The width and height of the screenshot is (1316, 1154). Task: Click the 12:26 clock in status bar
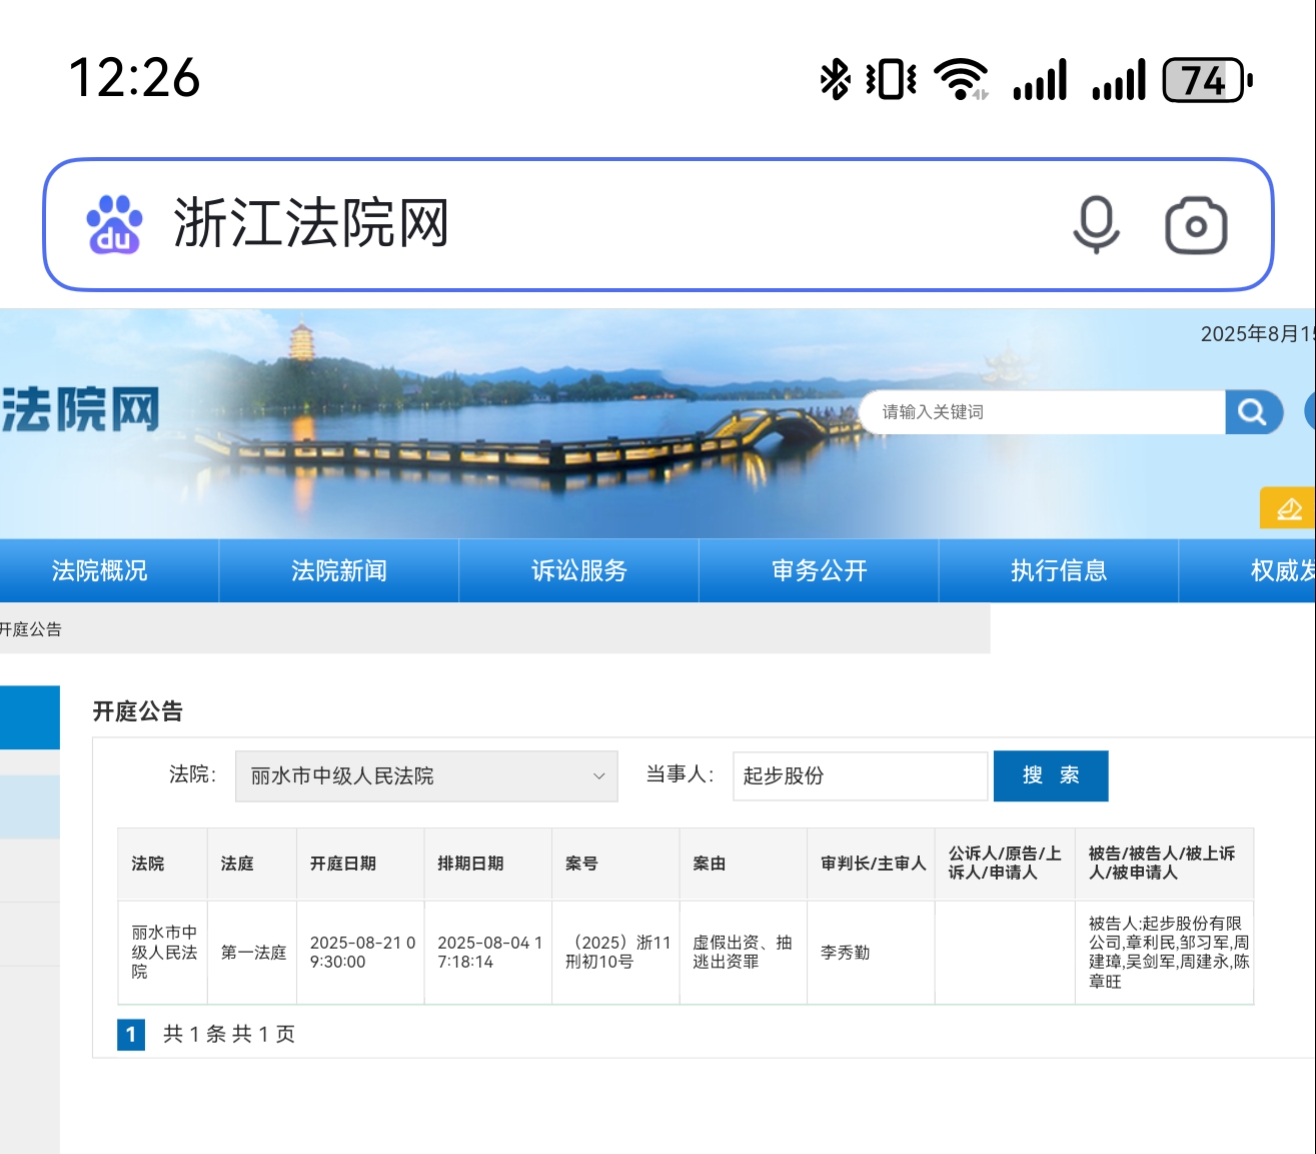[135, 78]
